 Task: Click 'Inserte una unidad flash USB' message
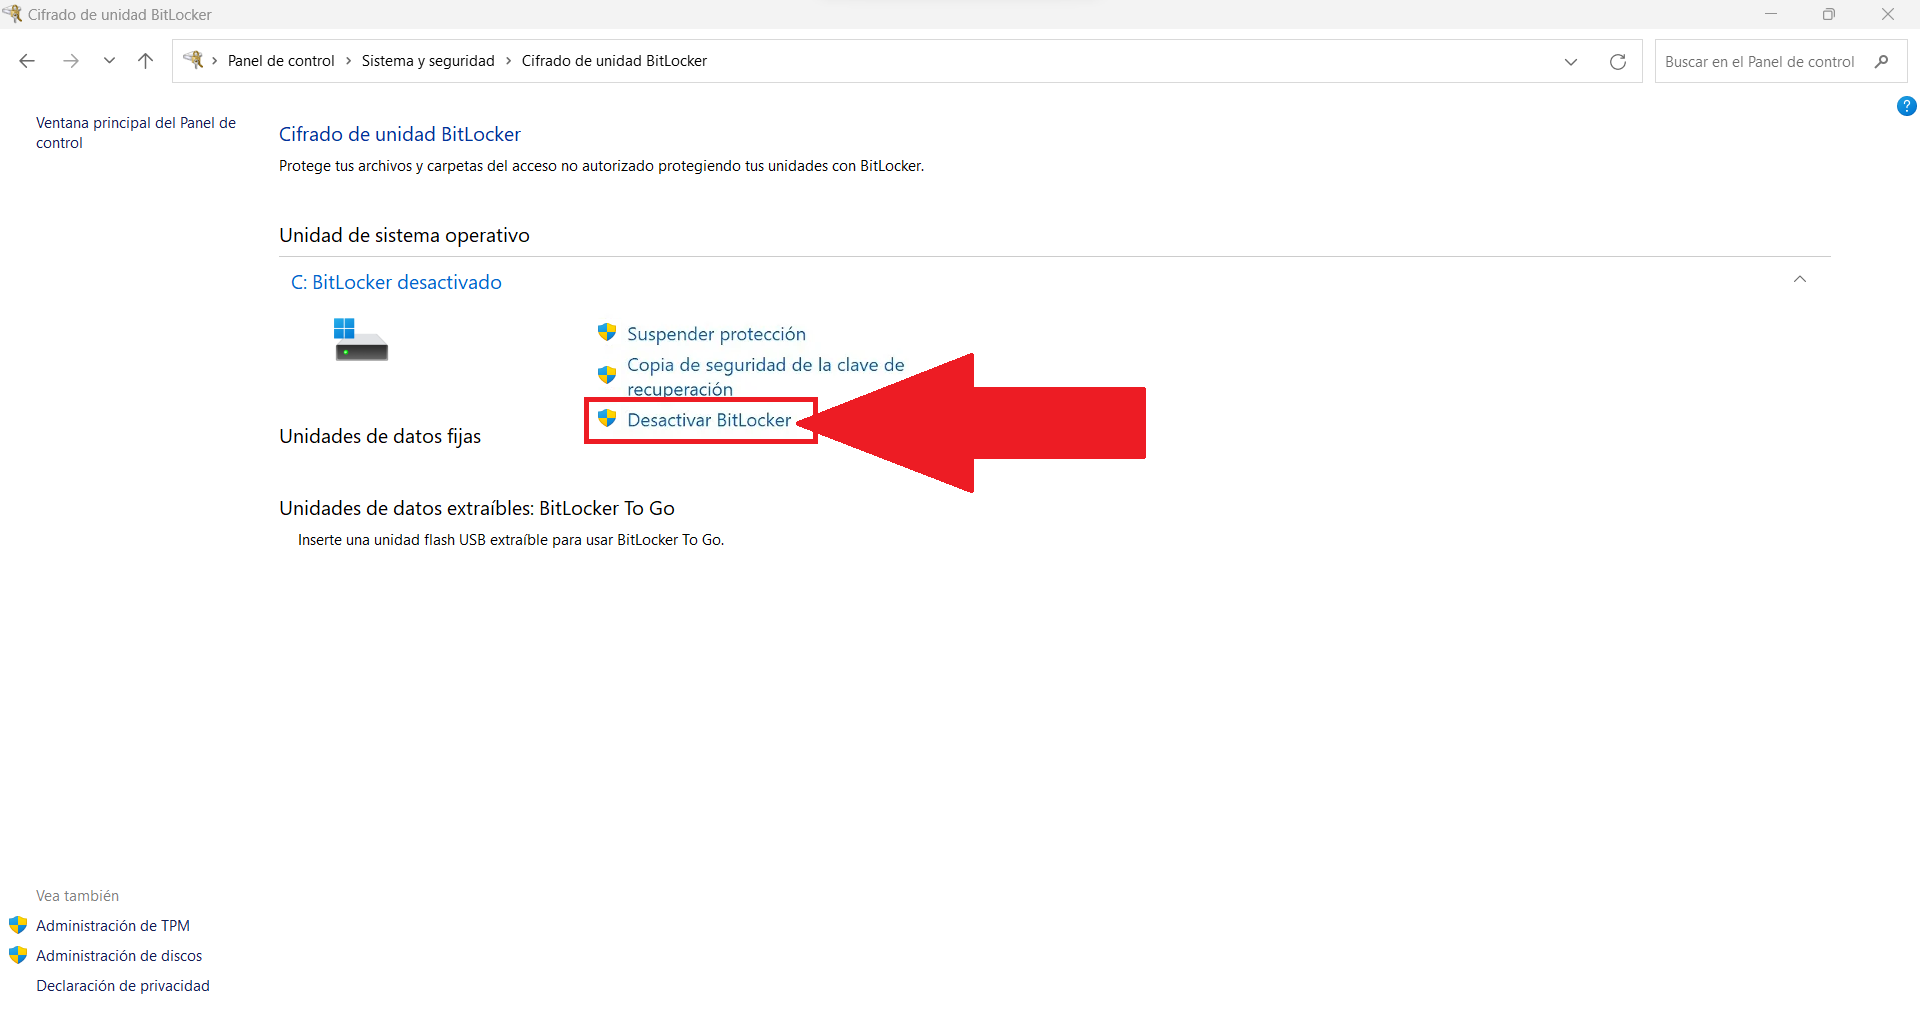511,540
